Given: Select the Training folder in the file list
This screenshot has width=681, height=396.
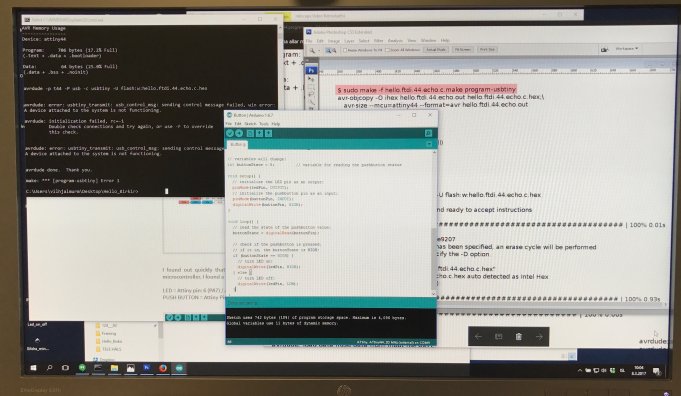Looking at the screenshot, I should (106, 333).
